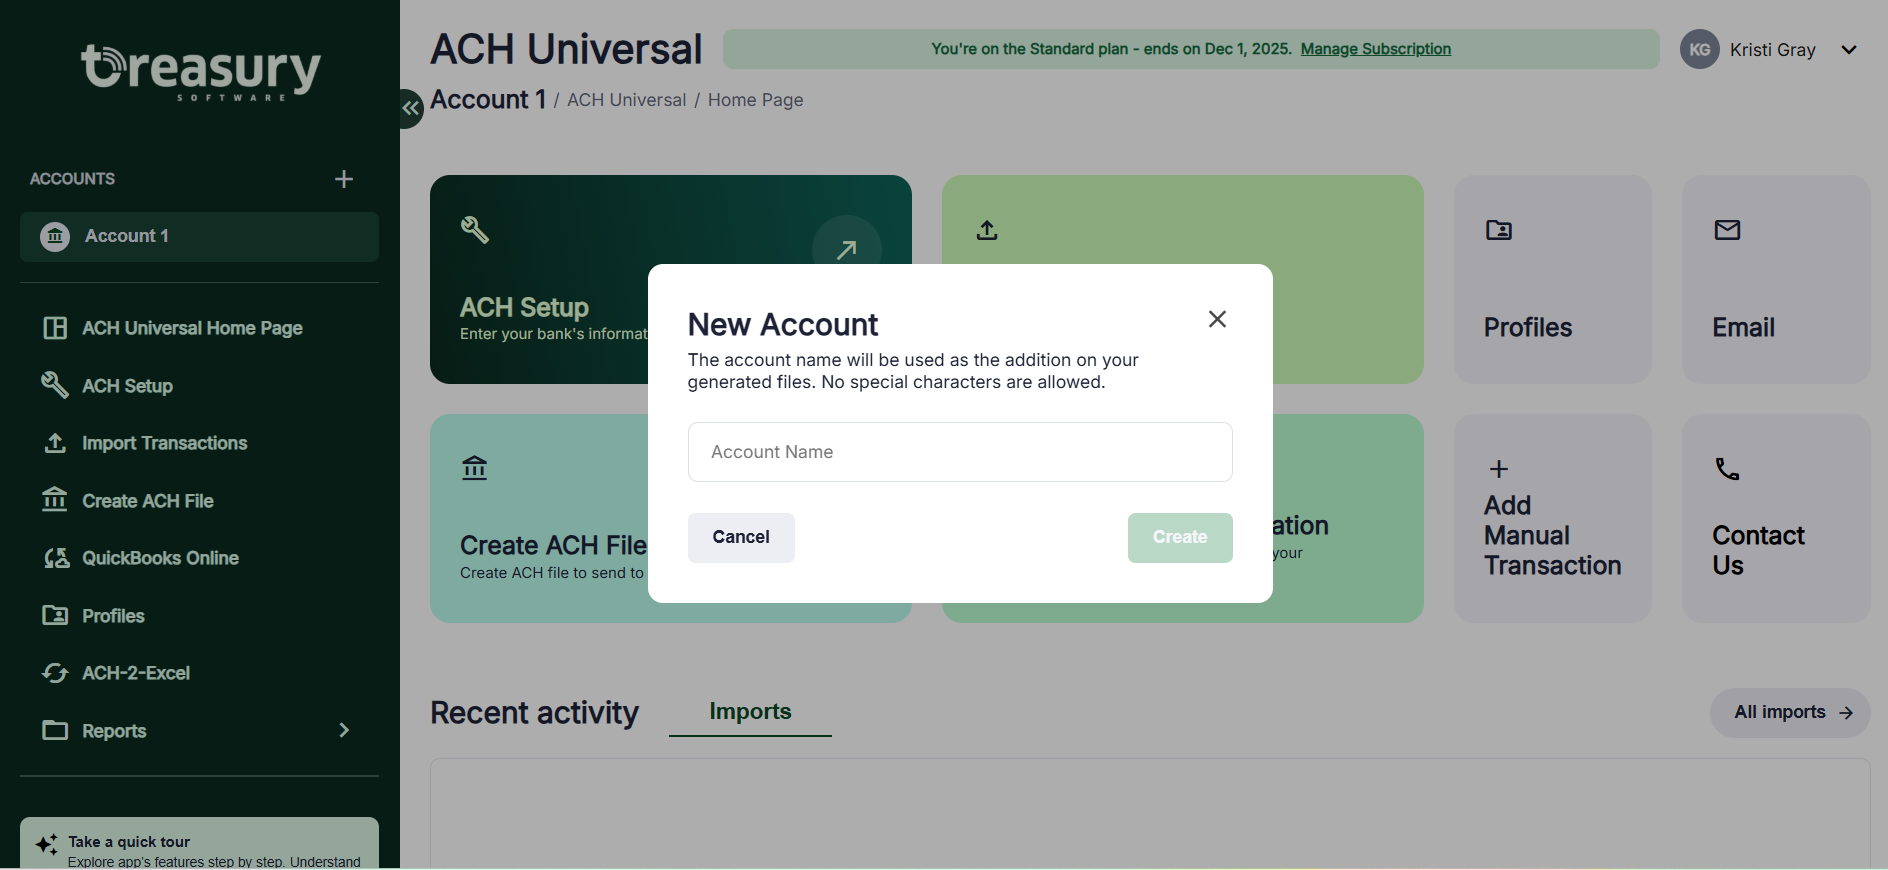Open Create ACH File in sidebar
Screen dimensions: 1888x870
[147, 501]
